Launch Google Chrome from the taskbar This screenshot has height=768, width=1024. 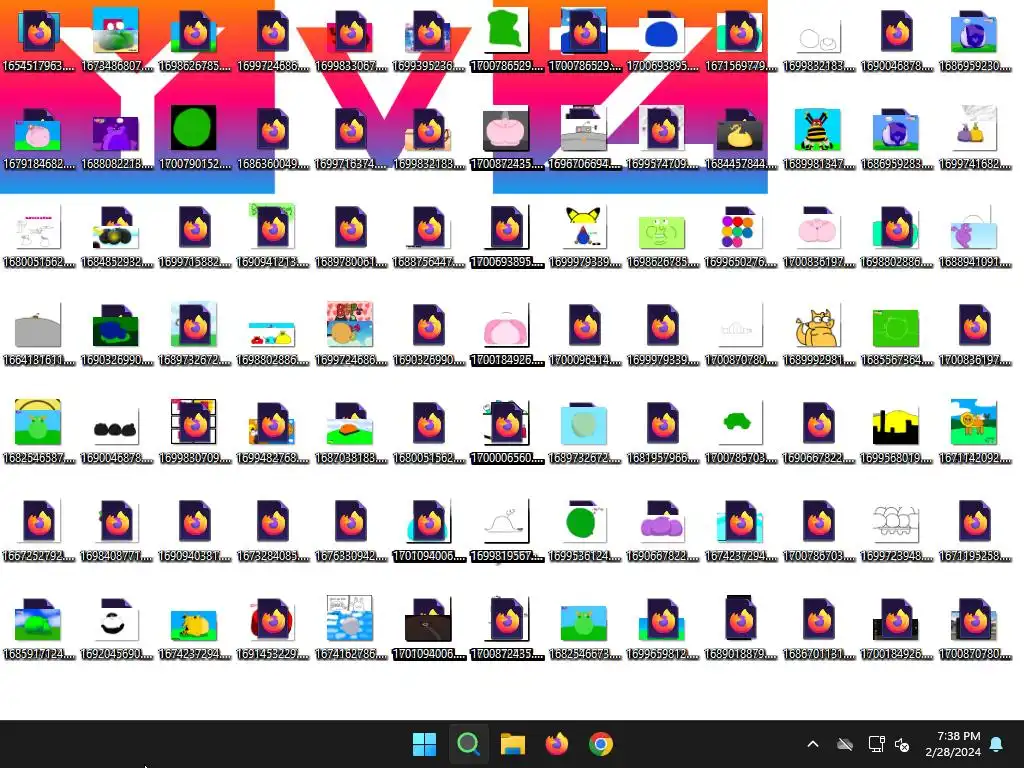tap(601, 744)
